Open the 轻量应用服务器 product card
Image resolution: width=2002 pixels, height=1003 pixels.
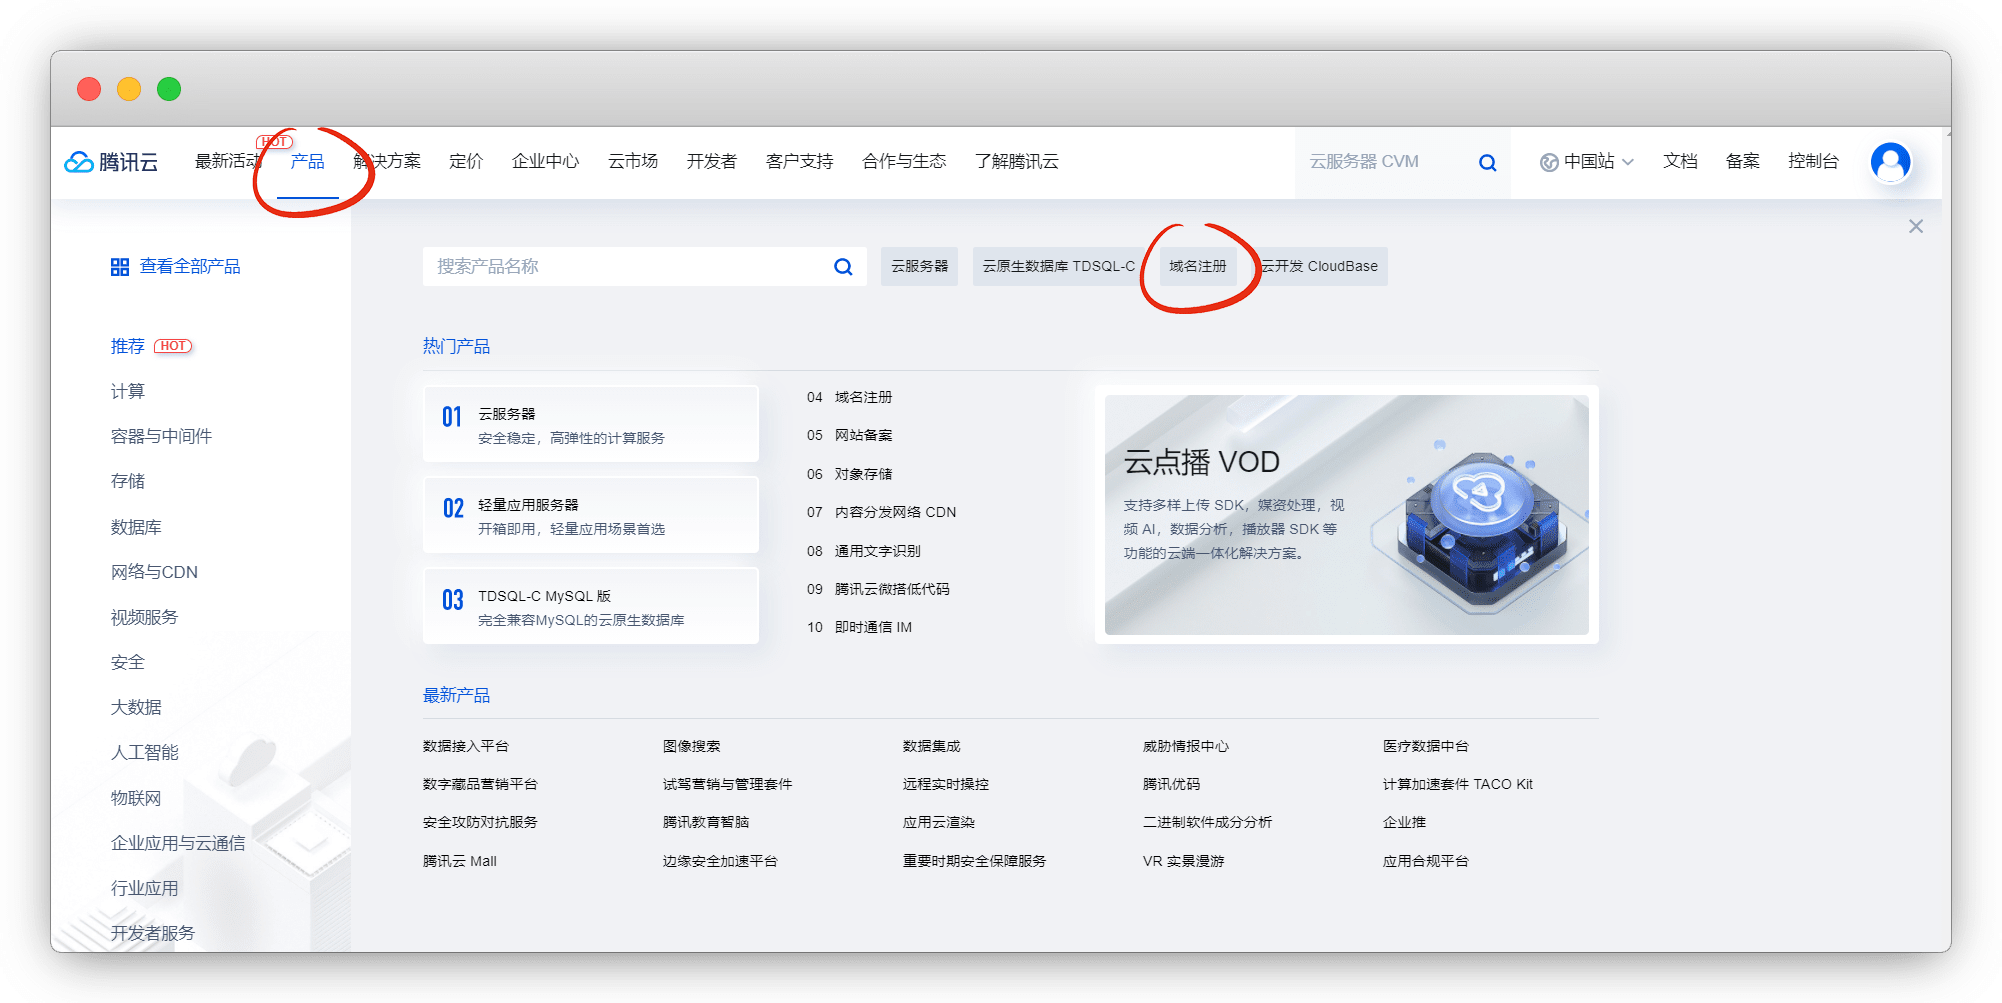pyautogui.click(x=590, y=515)
